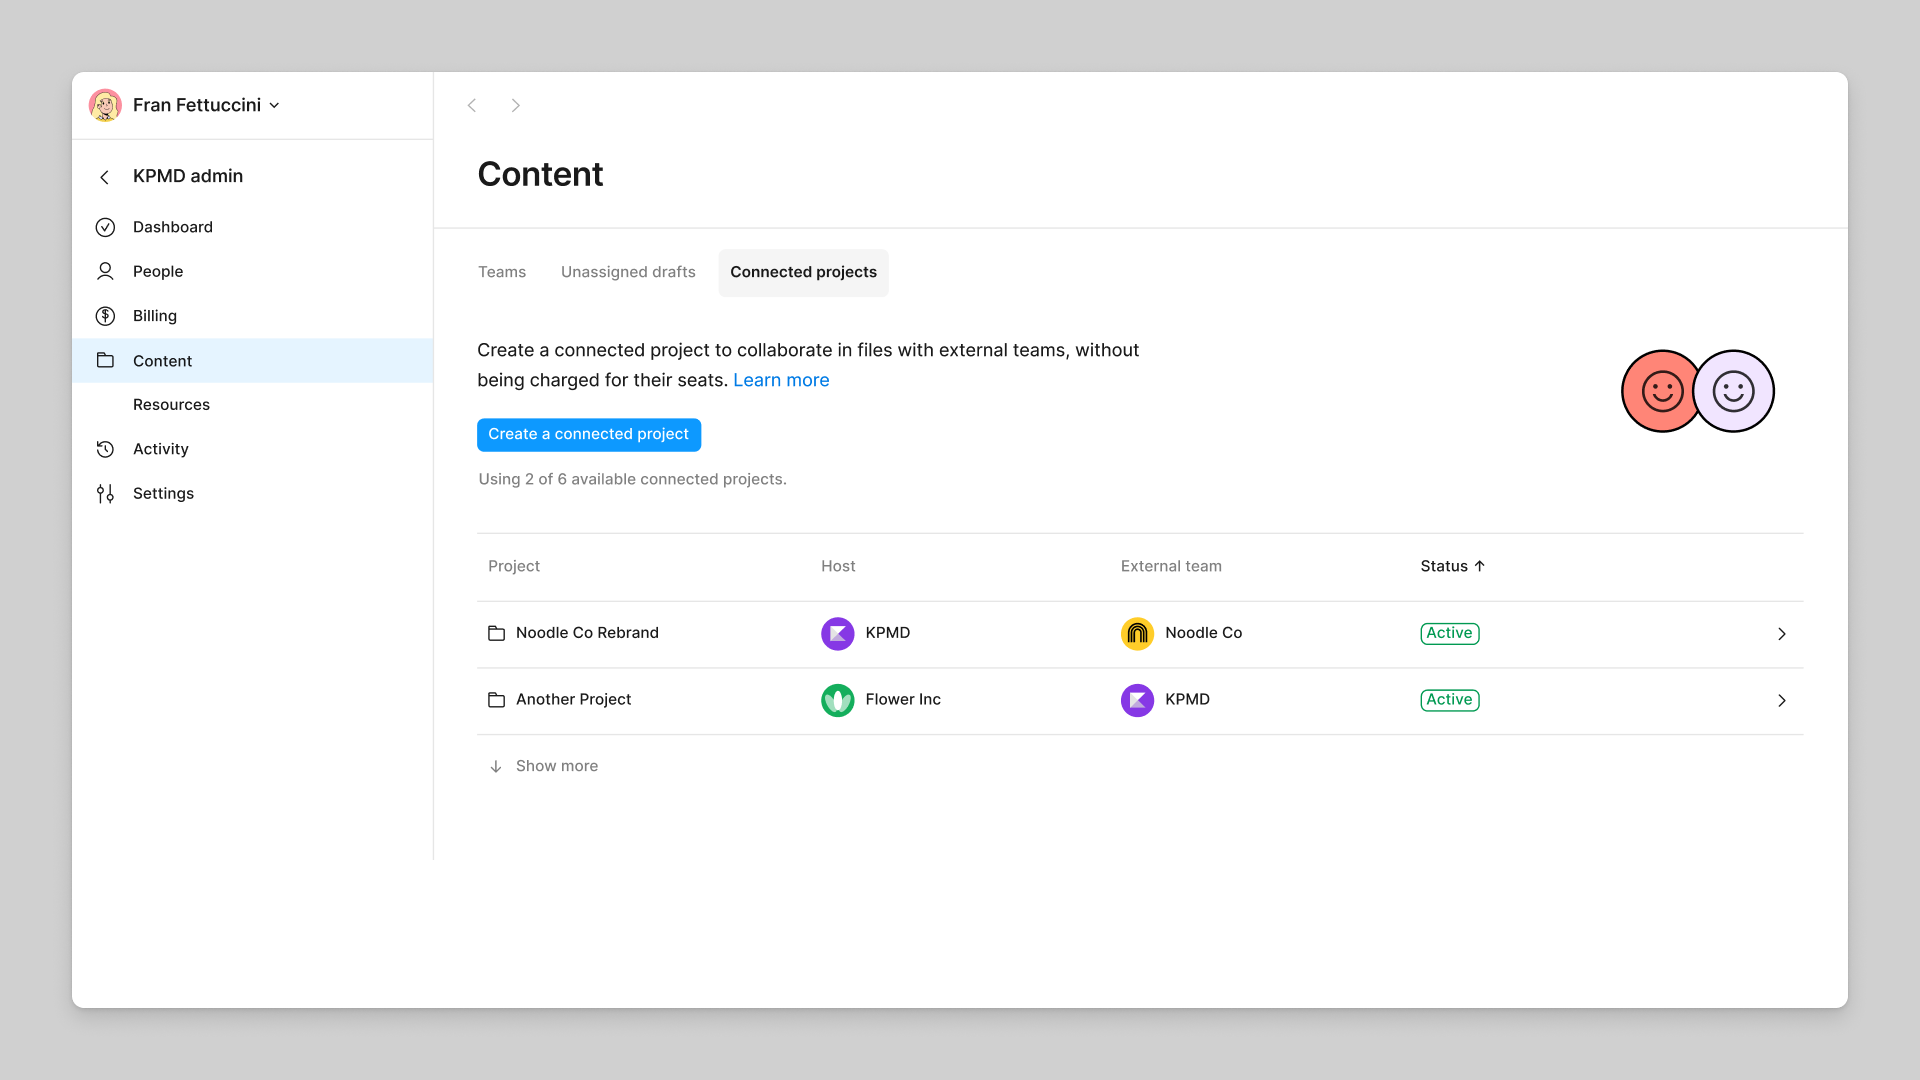Click Learn more link about connected projects
Image resolution: width=1920 pixels, height=1080 pixels.
781,380
